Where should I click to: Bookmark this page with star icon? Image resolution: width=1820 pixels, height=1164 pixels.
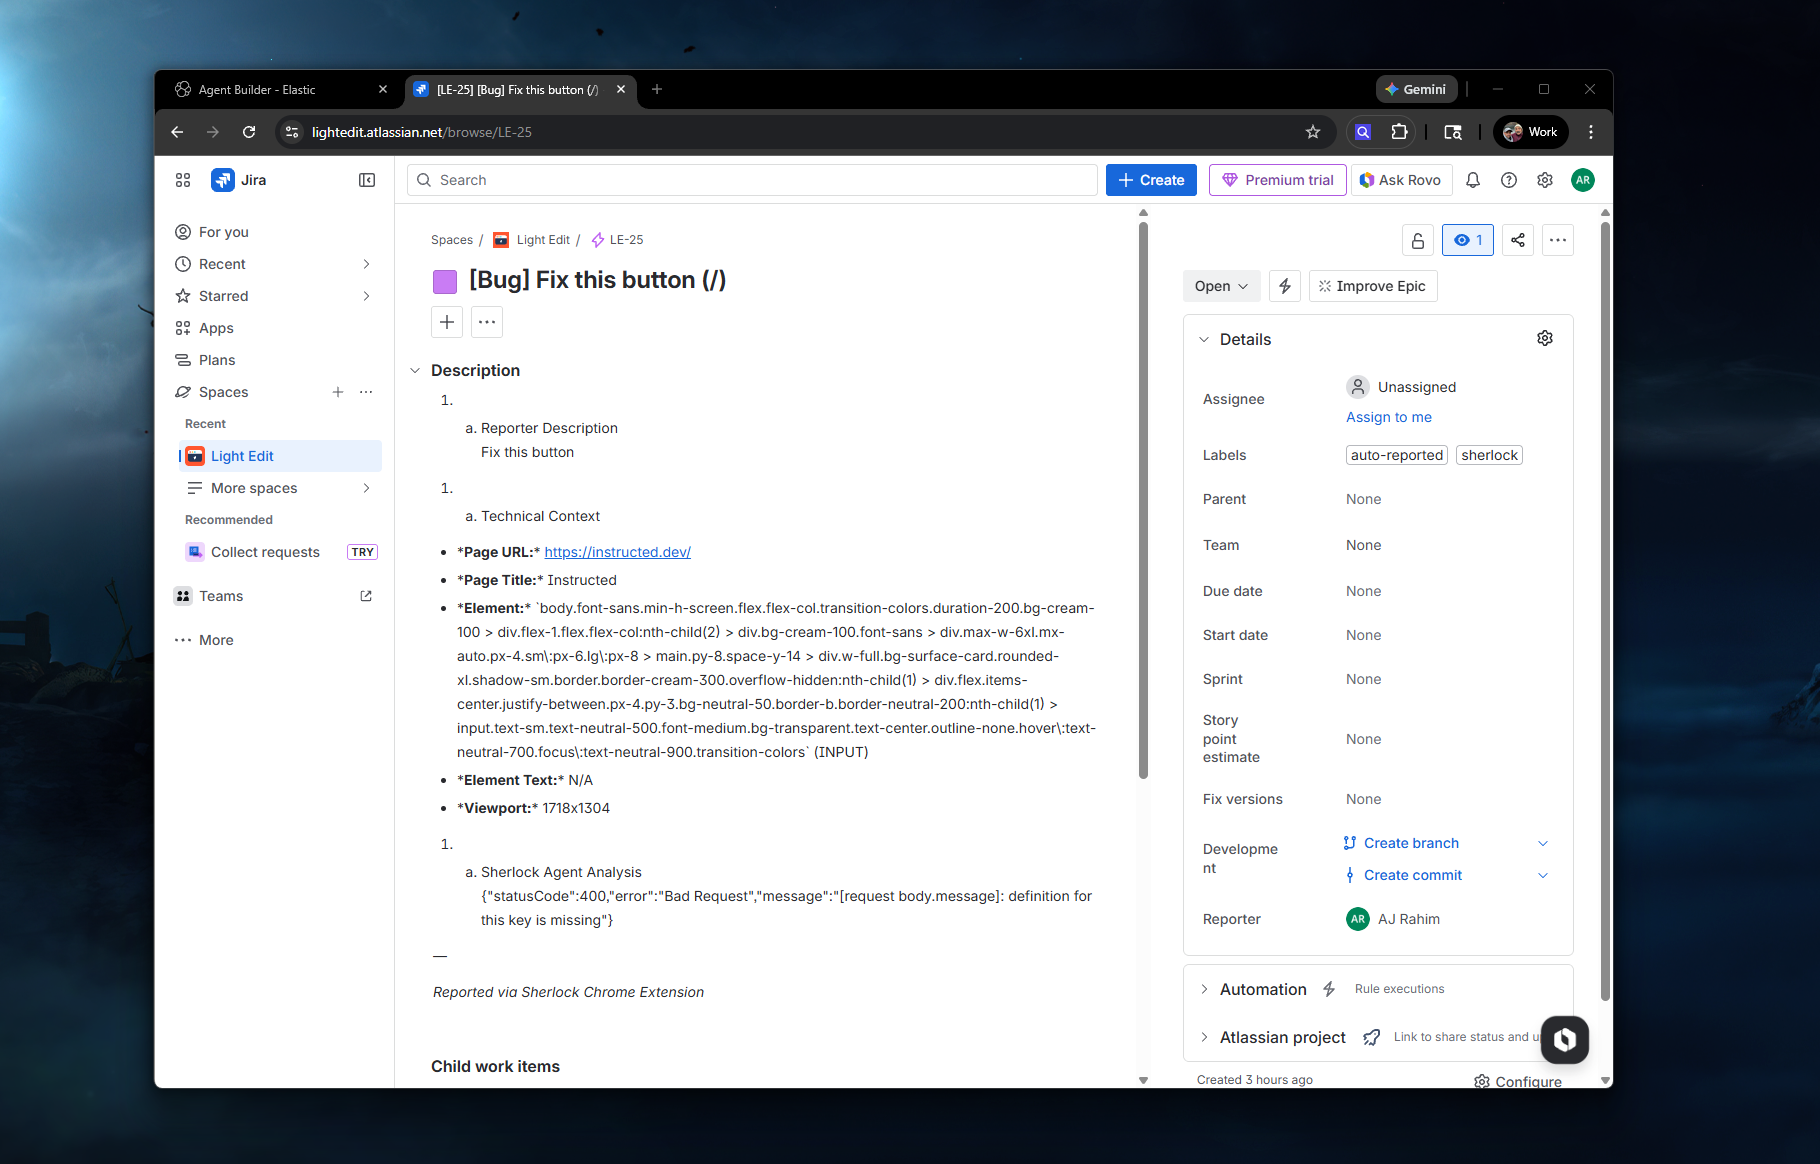pos(1313,132)
